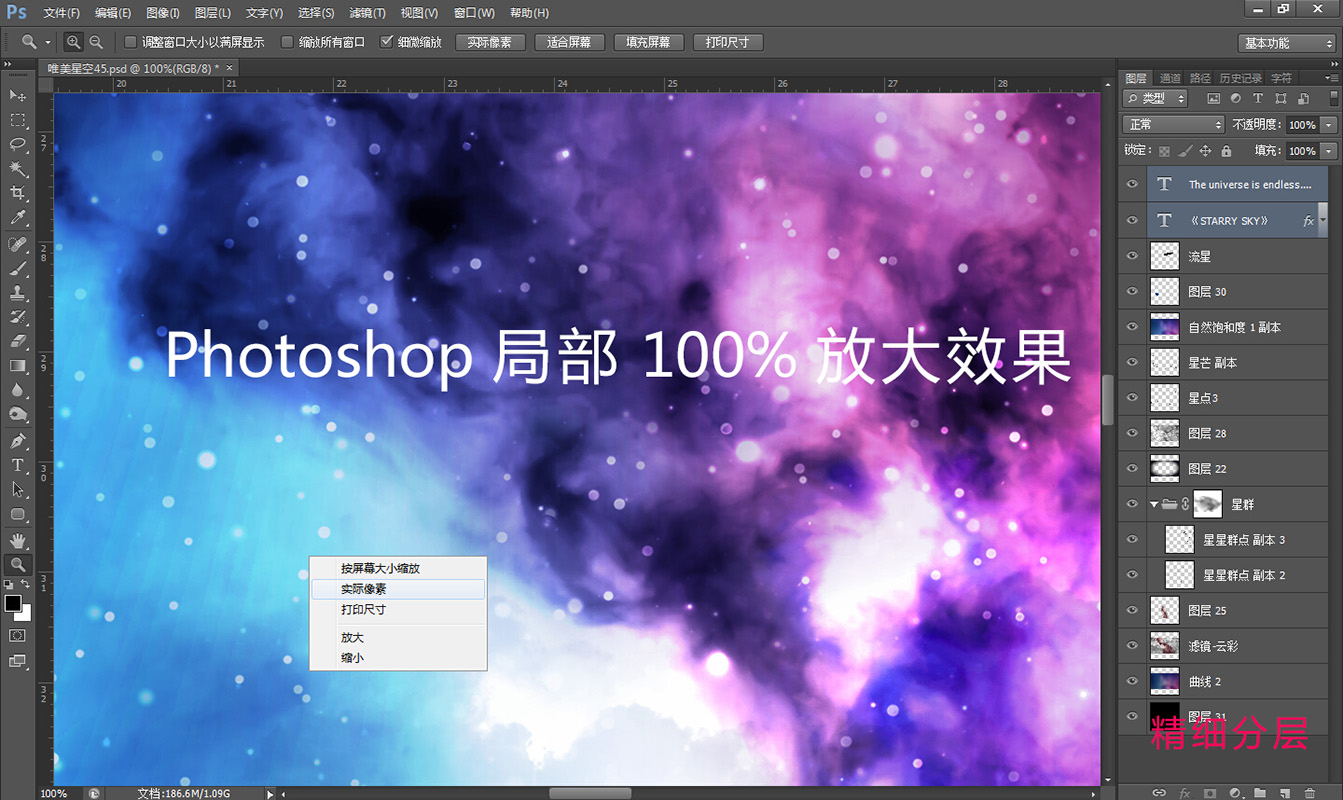Collapse the 星群 layer group

(1154, 505)
